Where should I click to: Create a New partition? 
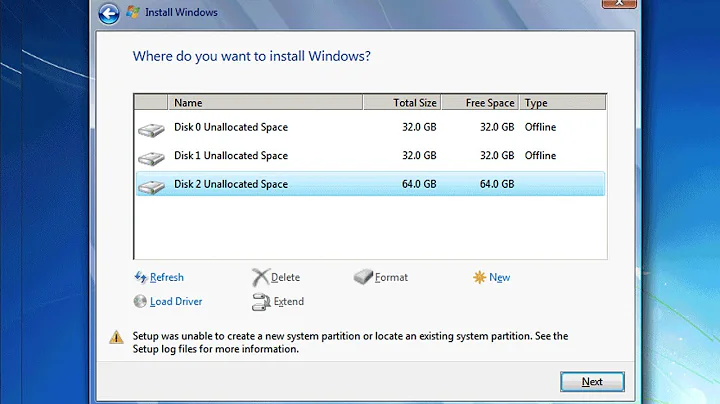[x=500, y=277]
